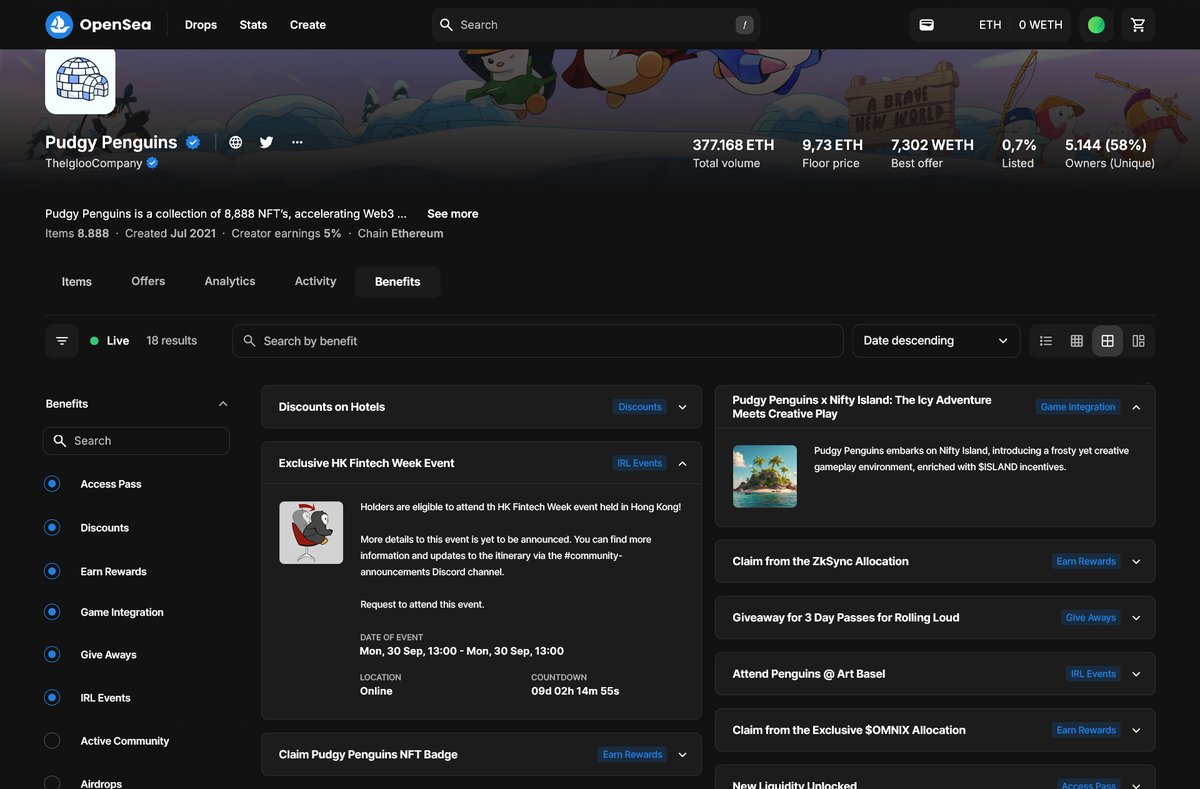Click the Pudgy Penguins igloo avatar
Viewport: 1200px width, 789px height.
click(x=80, y=79)
